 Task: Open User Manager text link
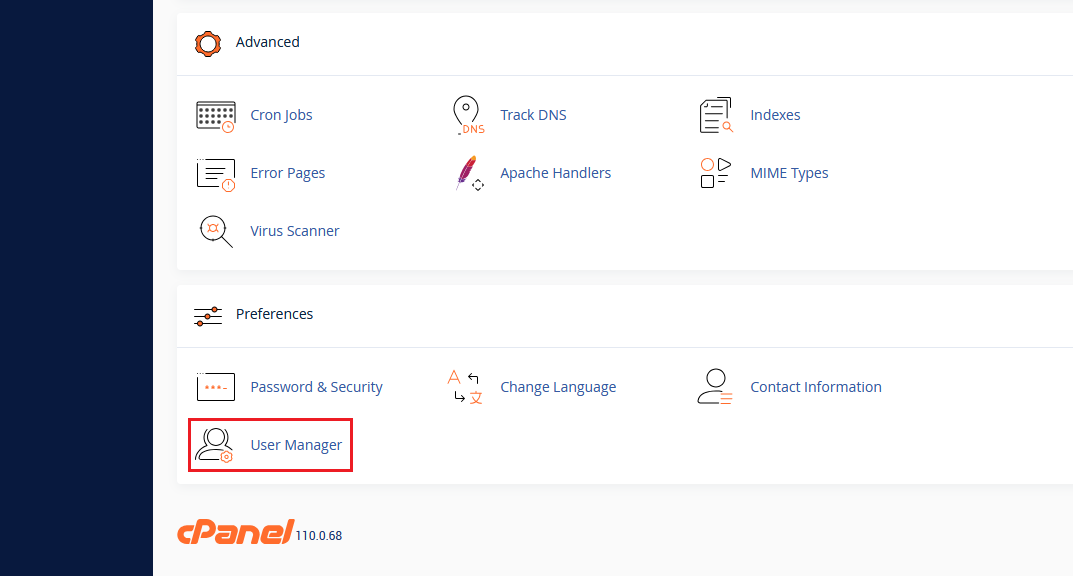pos(296,445)
